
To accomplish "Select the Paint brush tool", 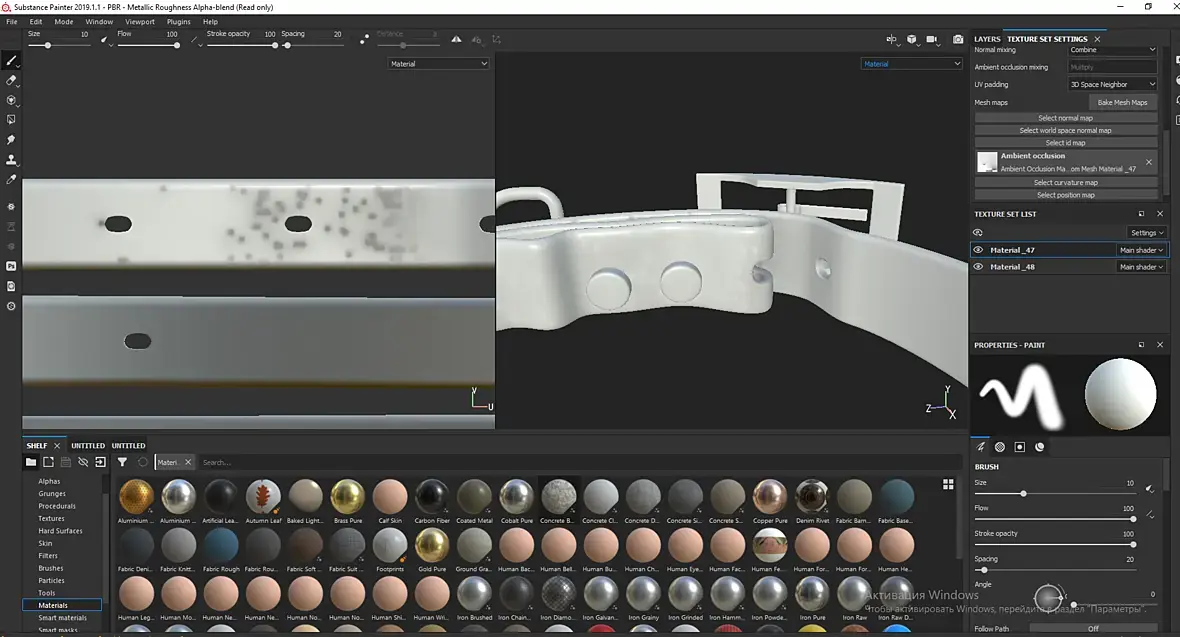I will point(11,60).
